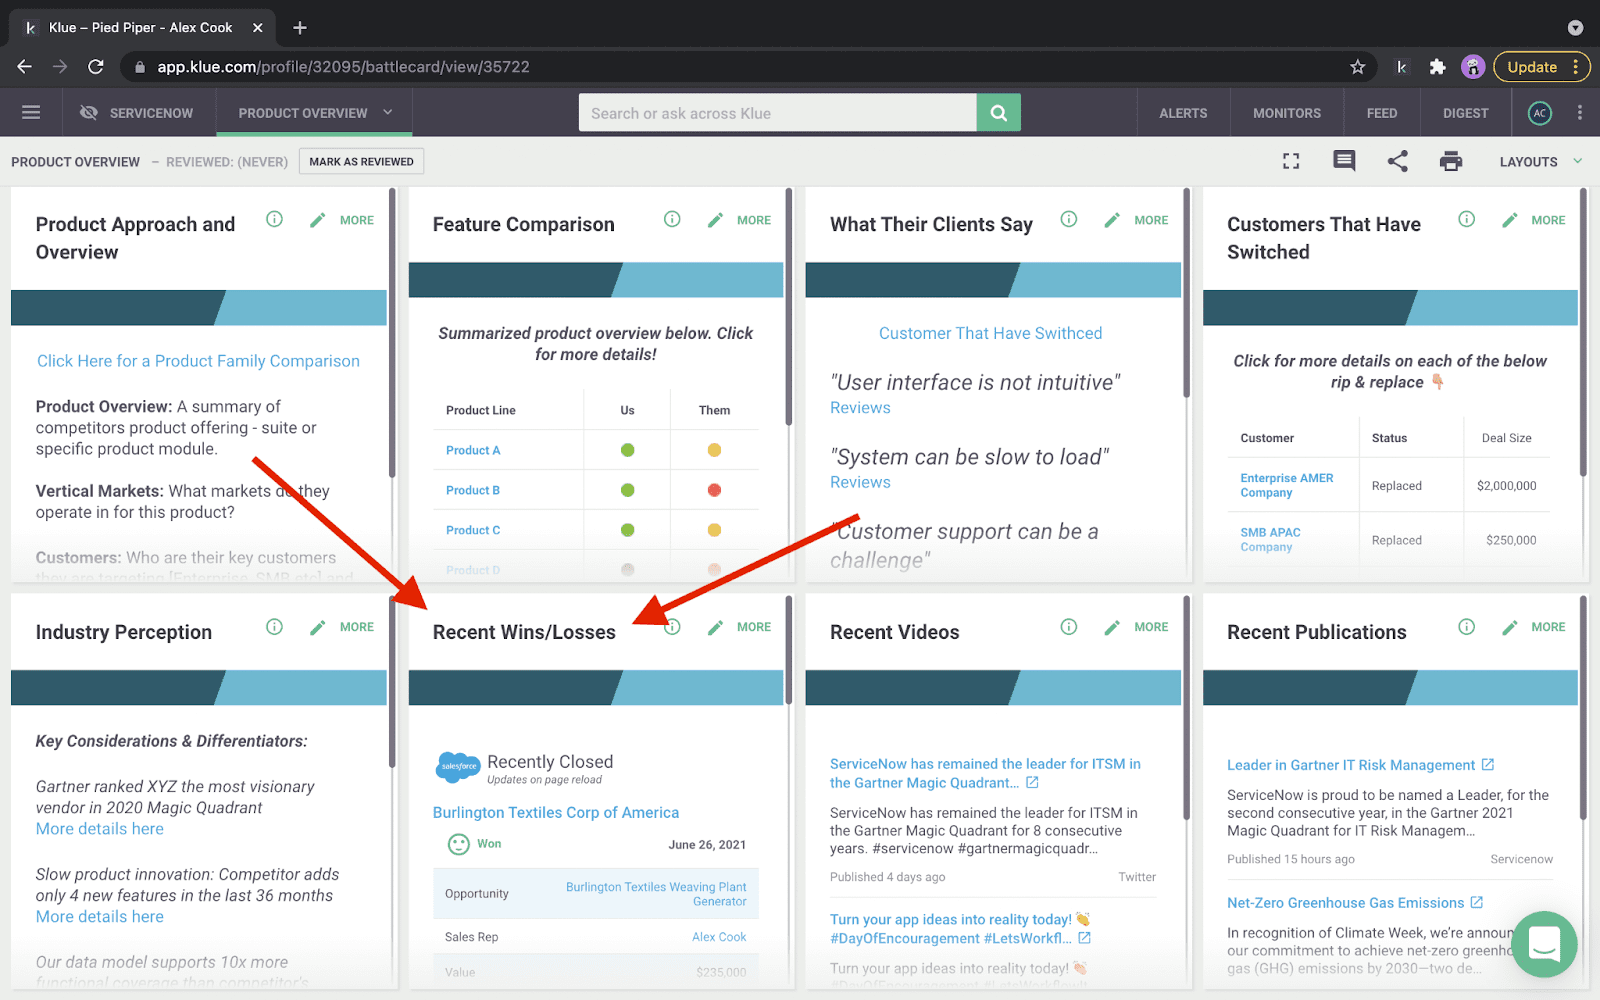The height and width of the screenshot is (1000, 1600).
Task: Show info for Feature Comparison card
Action: click(x=672, y=219)
